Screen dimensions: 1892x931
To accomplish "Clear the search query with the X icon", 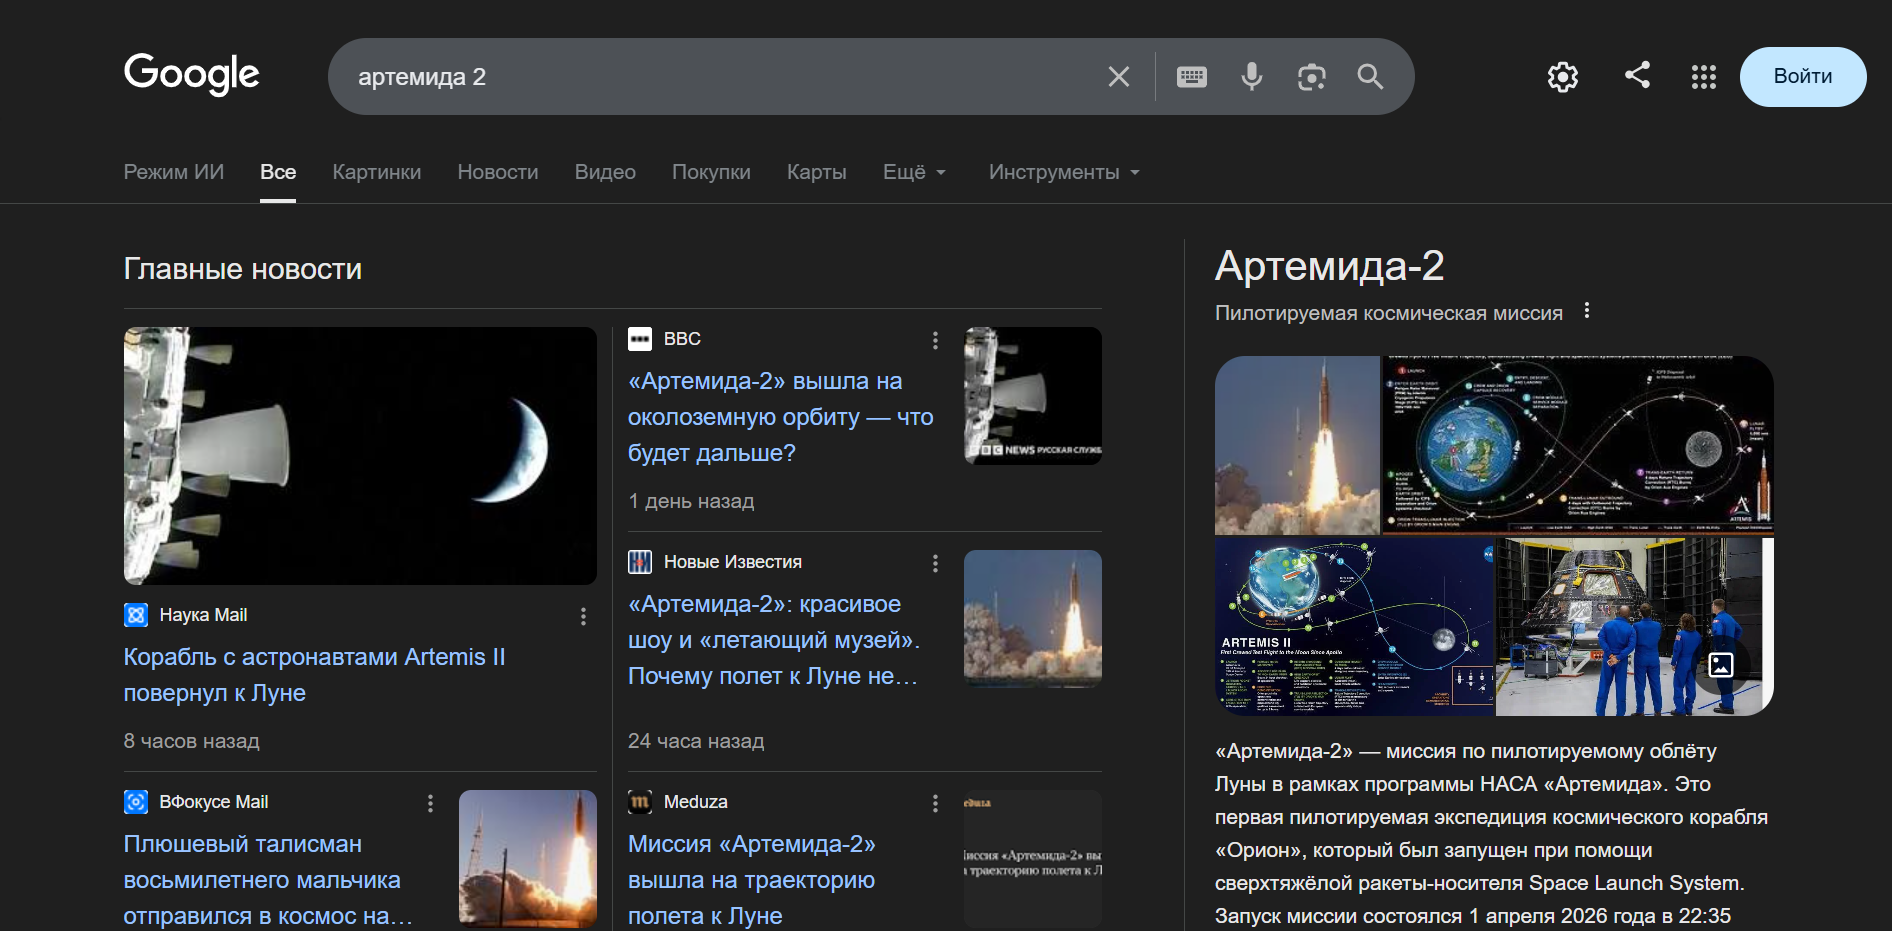I will pos(1118,77).
